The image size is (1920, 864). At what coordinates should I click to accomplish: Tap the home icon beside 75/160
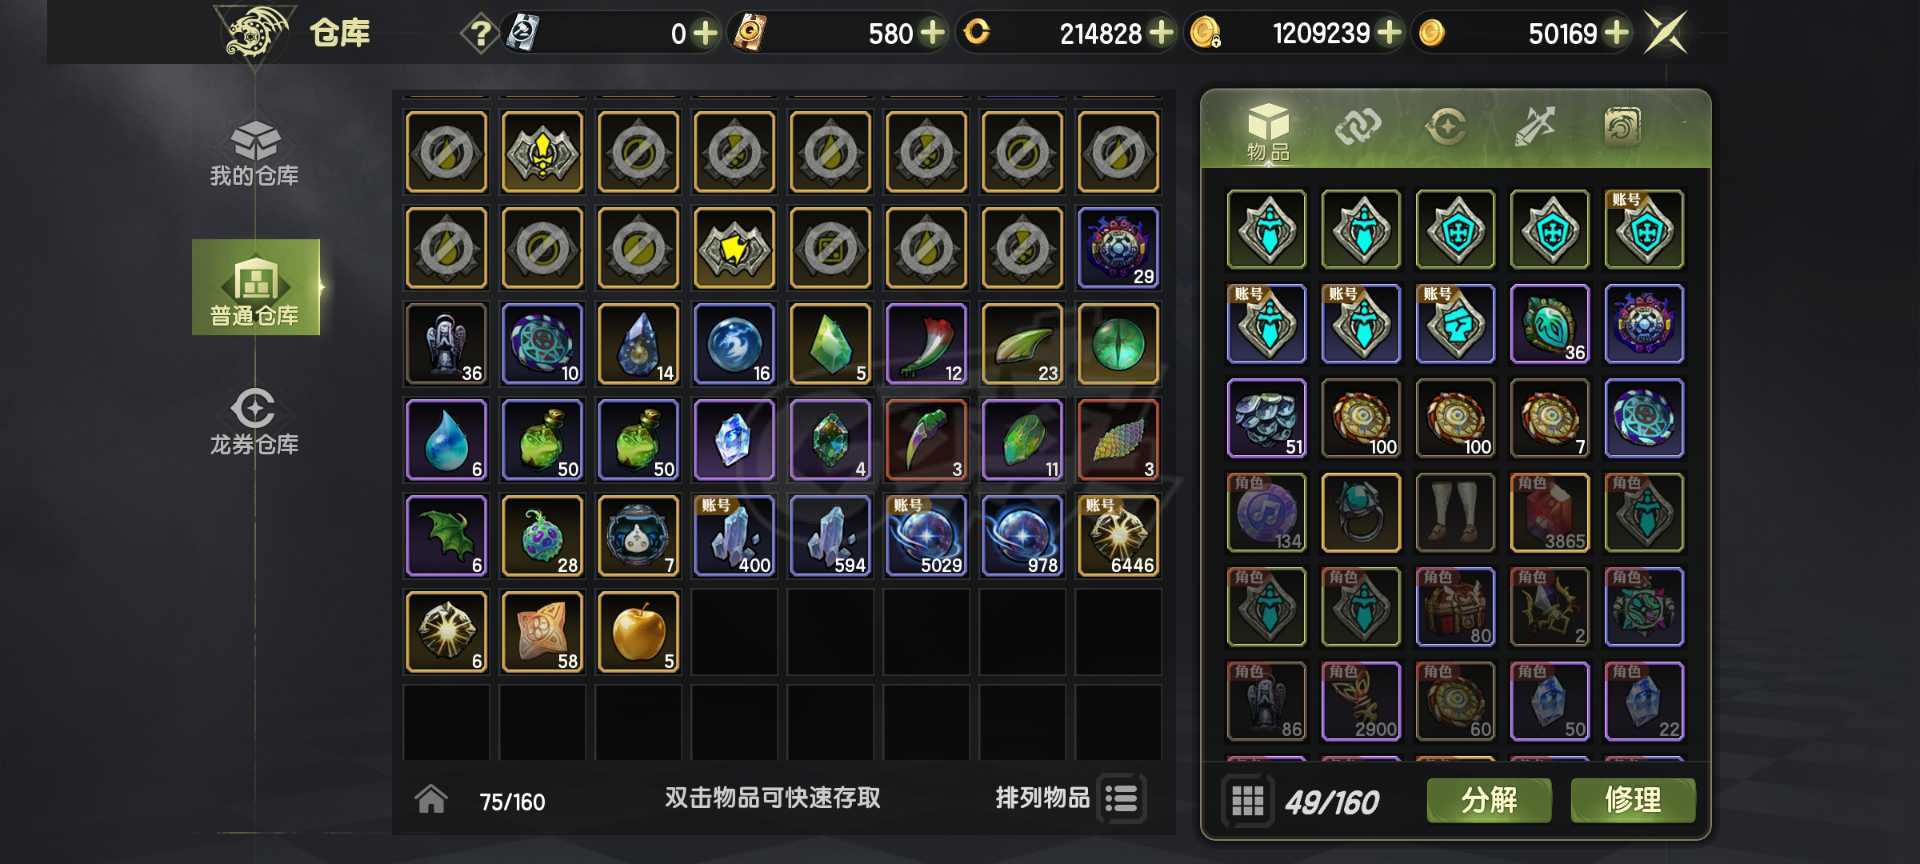coord(431,799)
